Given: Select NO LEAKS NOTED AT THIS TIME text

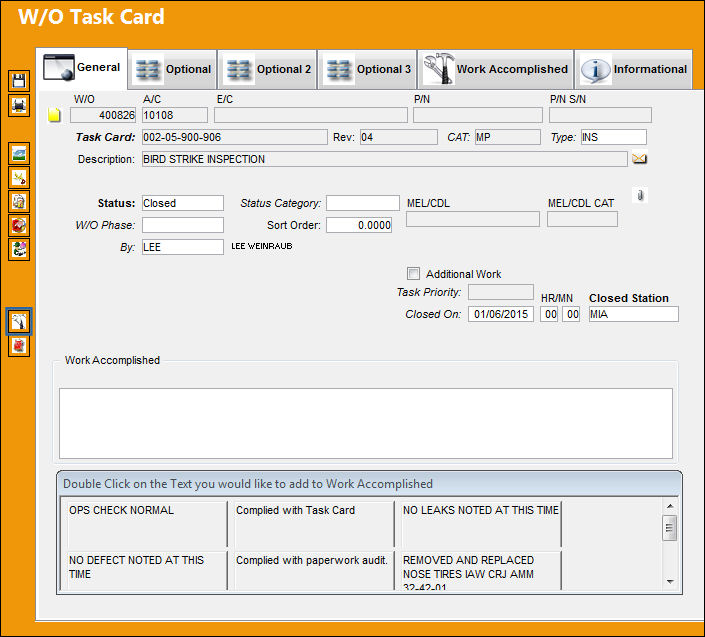Looking at the screenshot, I should point(481,524).
